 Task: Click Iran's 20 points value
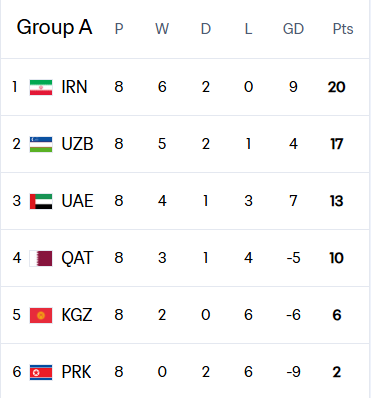[336, 87]
